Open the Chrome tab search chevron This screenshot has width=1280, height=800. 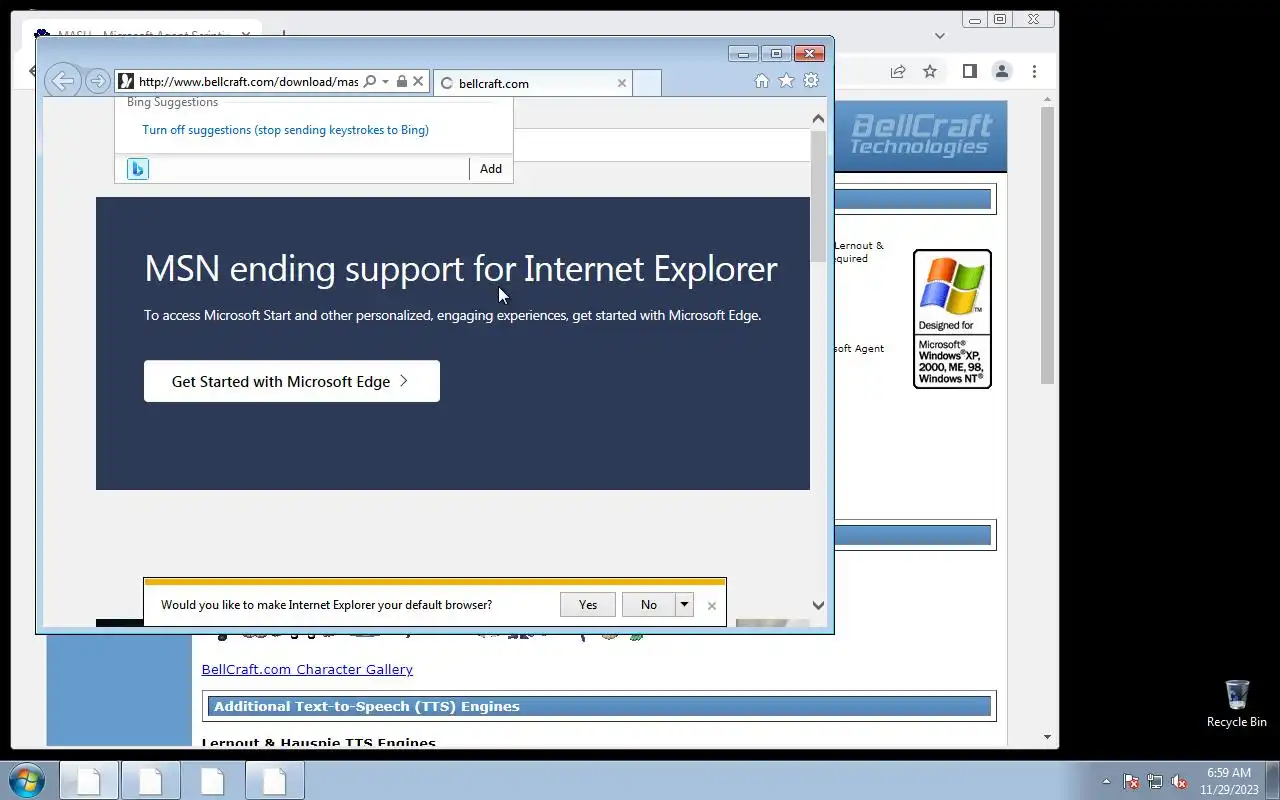click(x=939, y=36)
